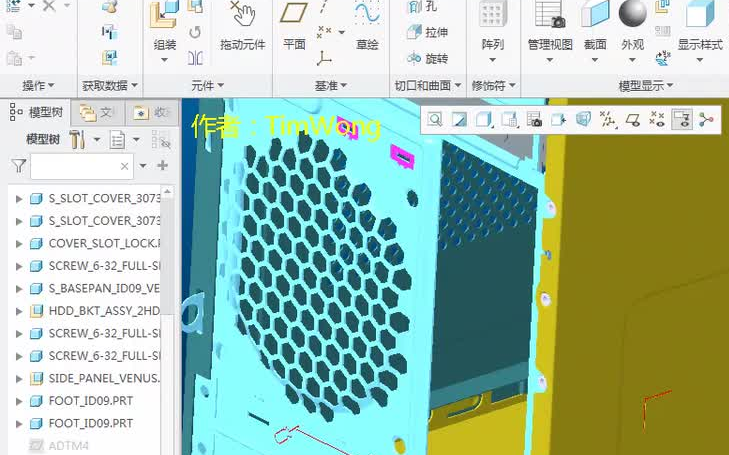Open the model tree settings hammer icon
729x455 pixels.
(77, 139)
